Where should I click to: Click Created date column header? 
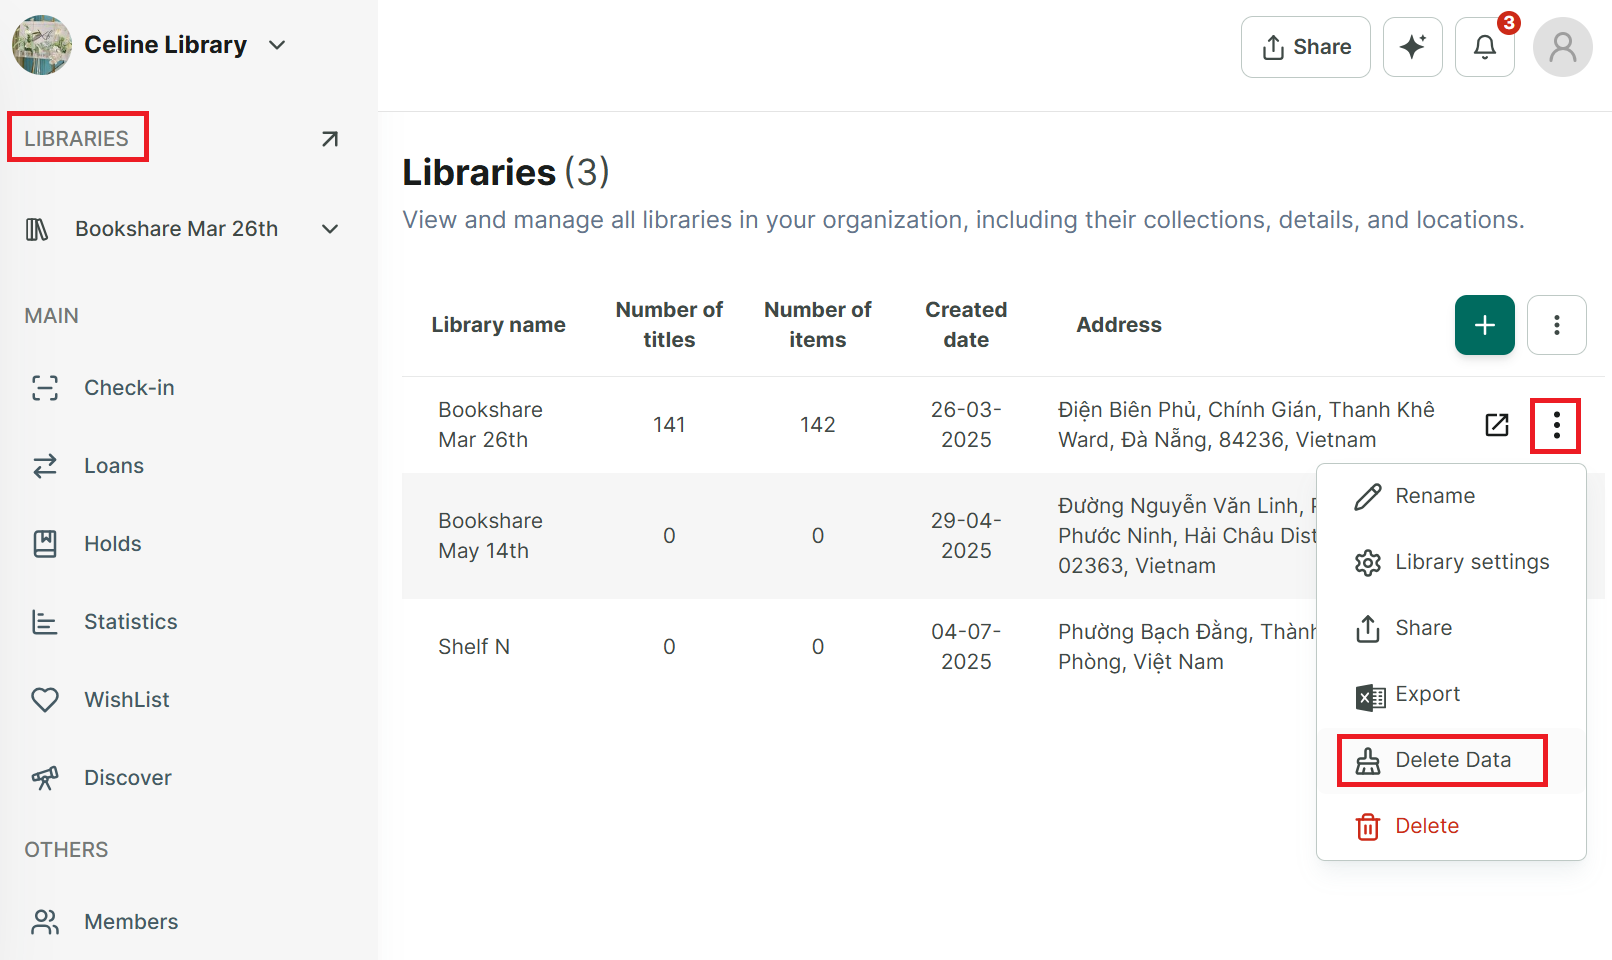coord(966,325)
